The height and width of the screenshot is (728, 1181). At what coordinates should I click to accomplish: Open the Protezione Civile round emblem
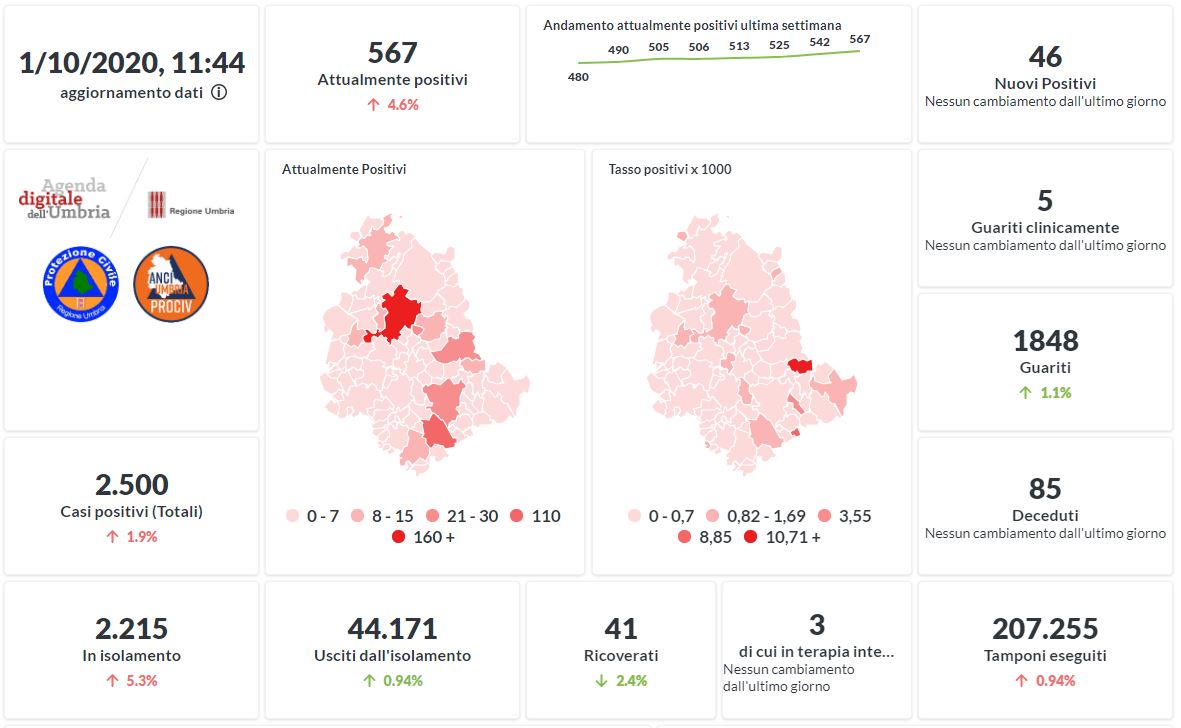(x=81, y=284)
